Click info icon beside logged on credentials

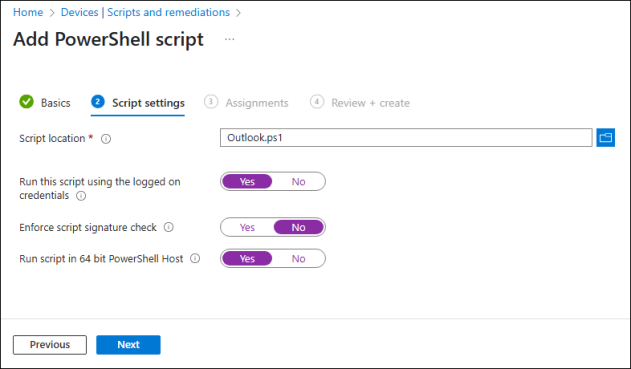81,196
